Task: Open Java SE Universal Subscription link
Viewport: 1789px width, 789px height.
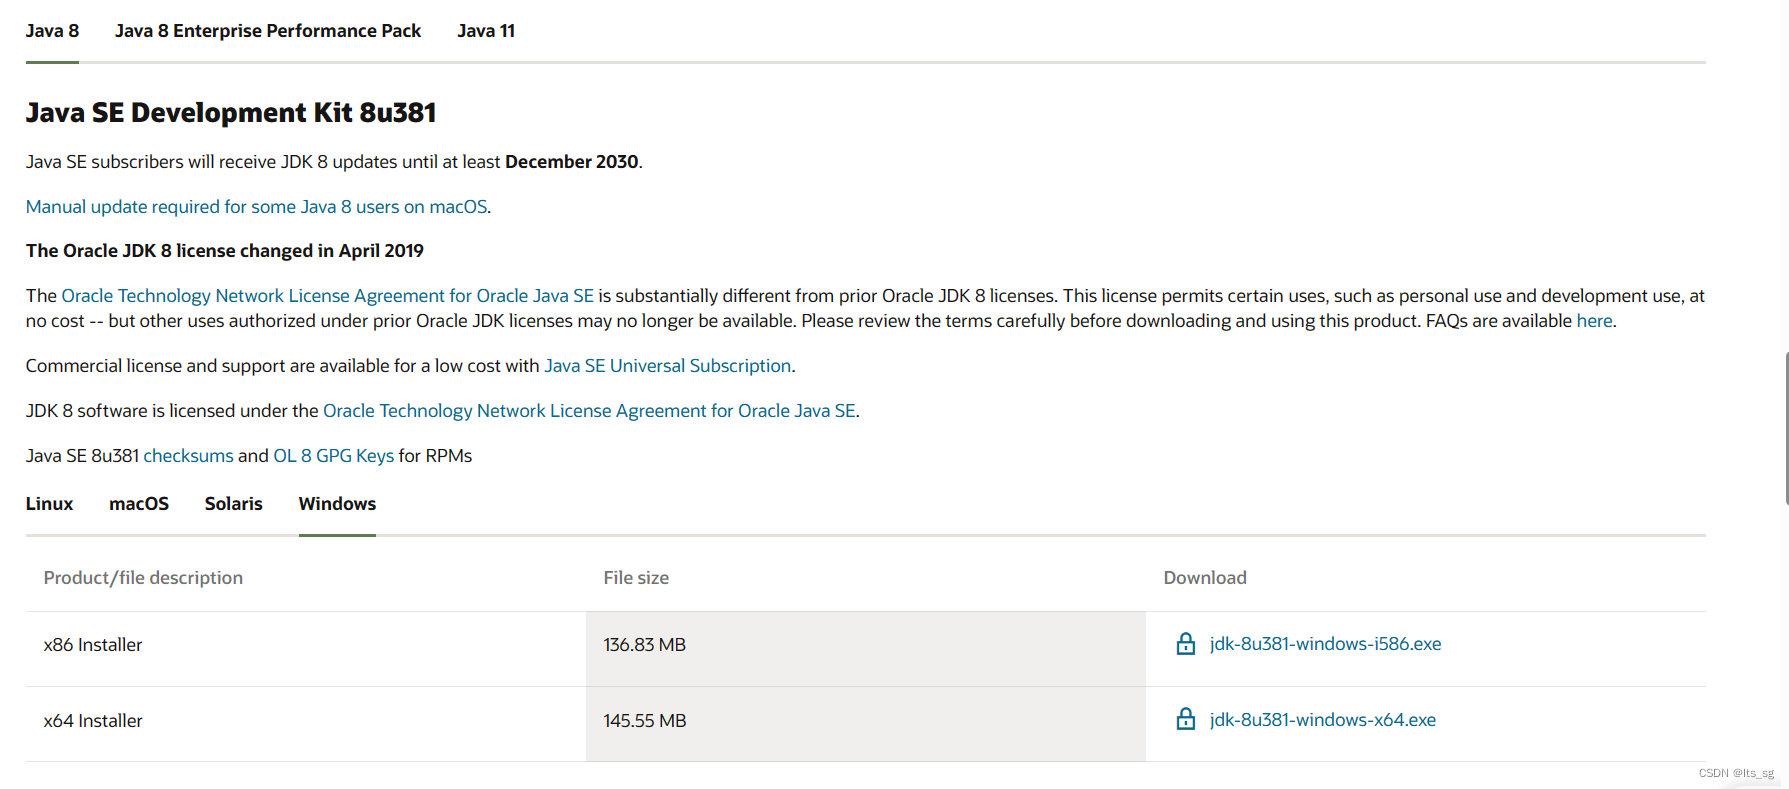Action: 667,366
